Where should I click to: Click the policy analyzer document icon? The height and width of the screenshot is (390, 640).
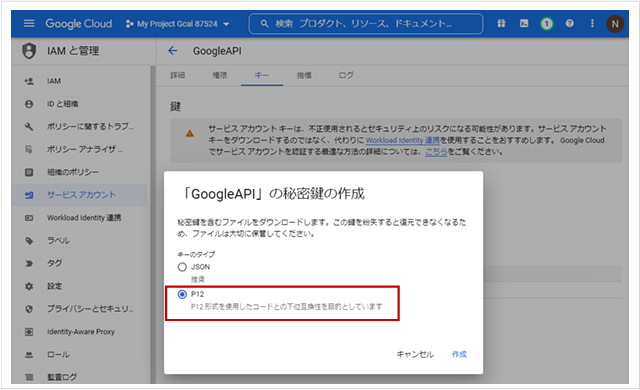click(x=29, y=150)
